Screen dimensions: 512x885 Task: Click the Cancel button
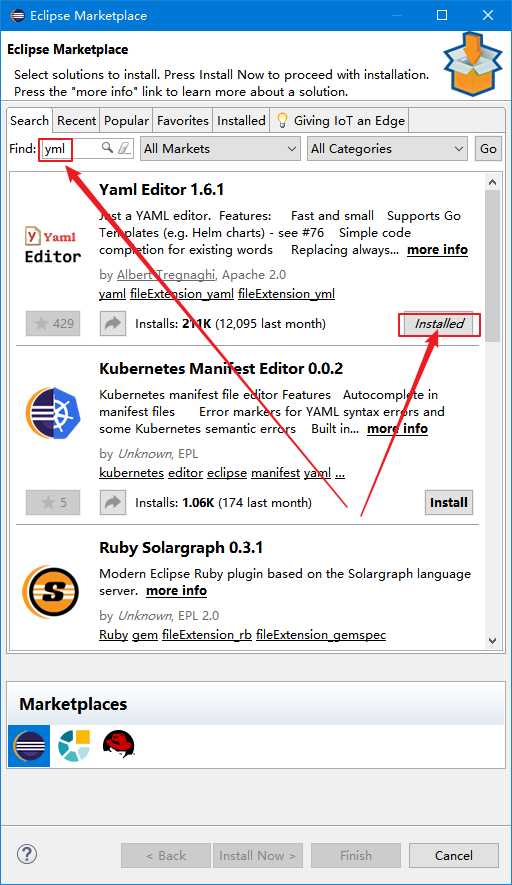[454, 856]
